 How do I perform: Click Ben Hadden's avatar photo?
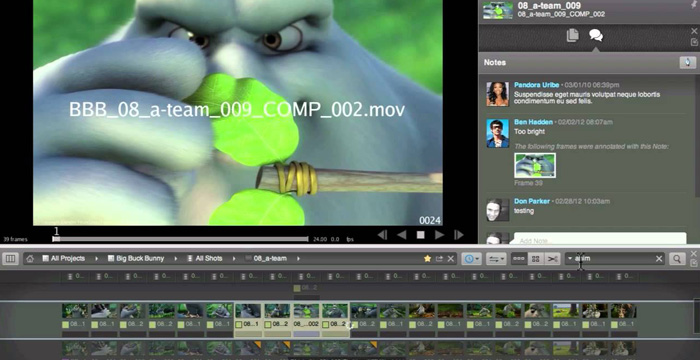pos(497,133)
